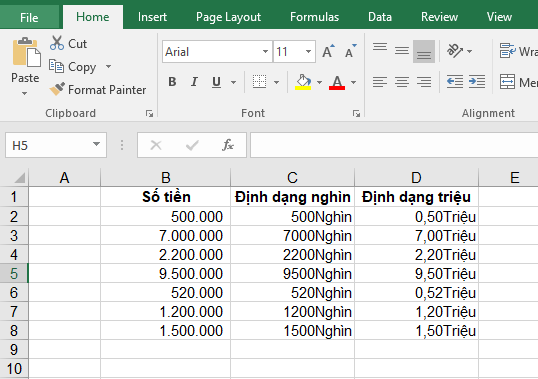Select the header cell Định dạng nghìn

(x=292, y=197)
